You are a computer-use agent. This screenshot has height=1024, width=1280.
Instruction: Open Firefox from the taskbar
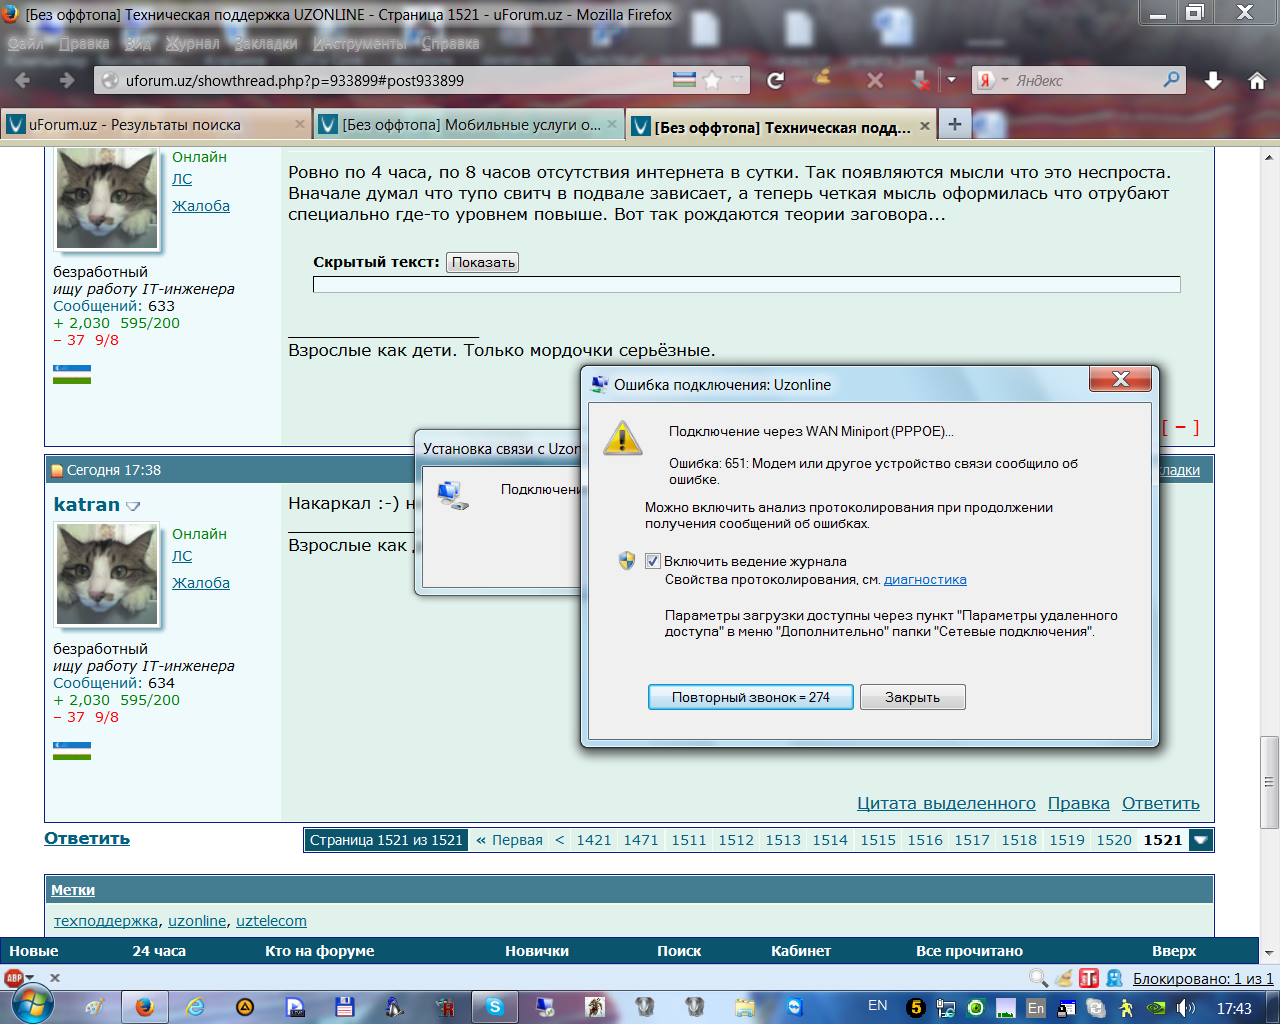click(145, 1007)
